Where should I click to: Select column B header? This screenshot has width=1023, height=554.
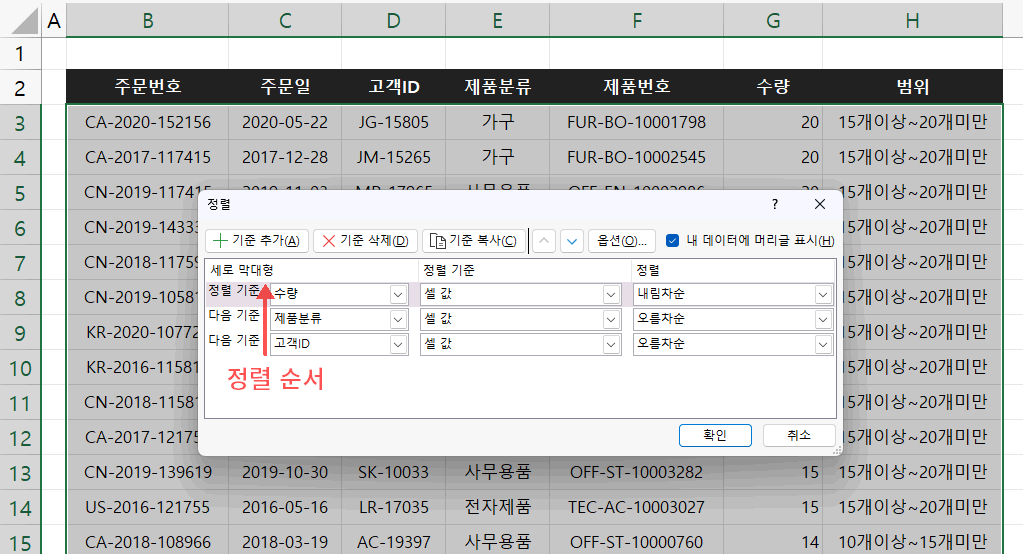147,21
